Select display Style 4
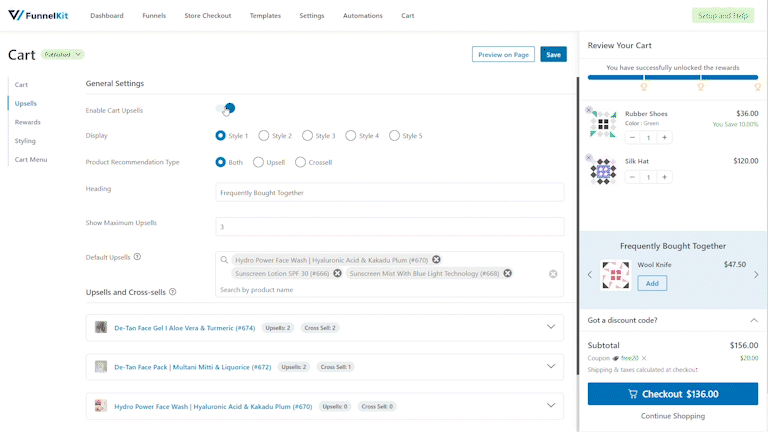Screen dimensions: 768x432 point(351,136)
